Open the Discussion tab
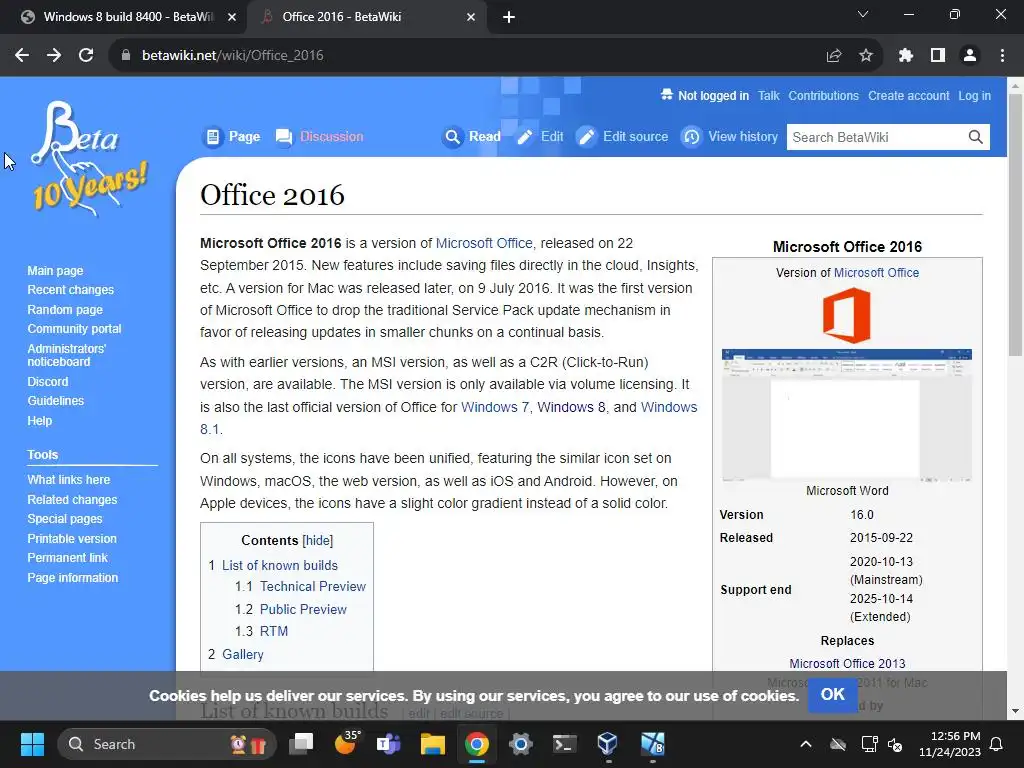The image size is (1024, 768). (x=319, y=136)
